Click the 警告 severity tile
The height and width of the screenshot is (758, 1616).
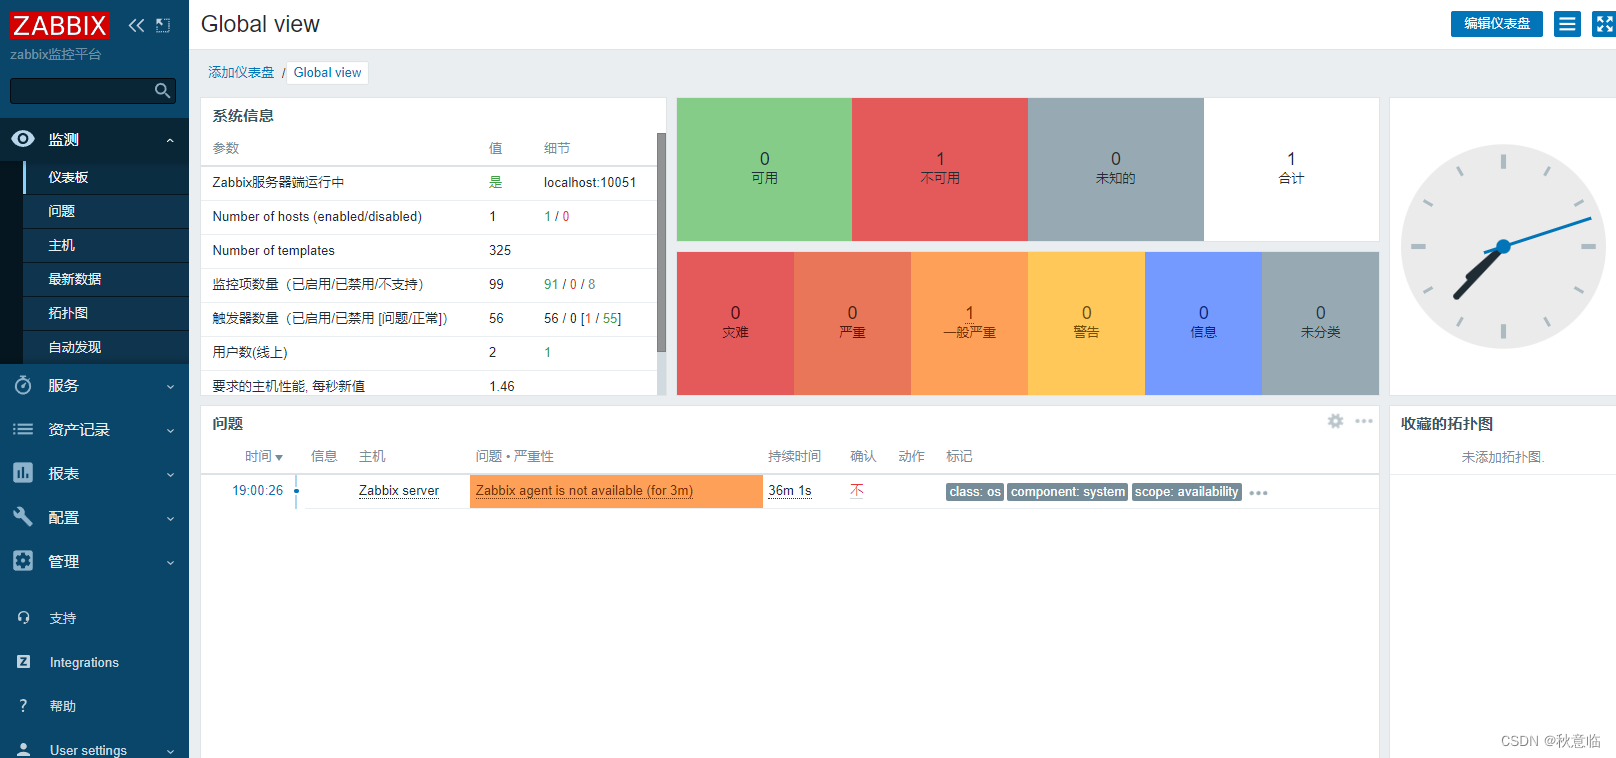click(x=1086, y=323)
